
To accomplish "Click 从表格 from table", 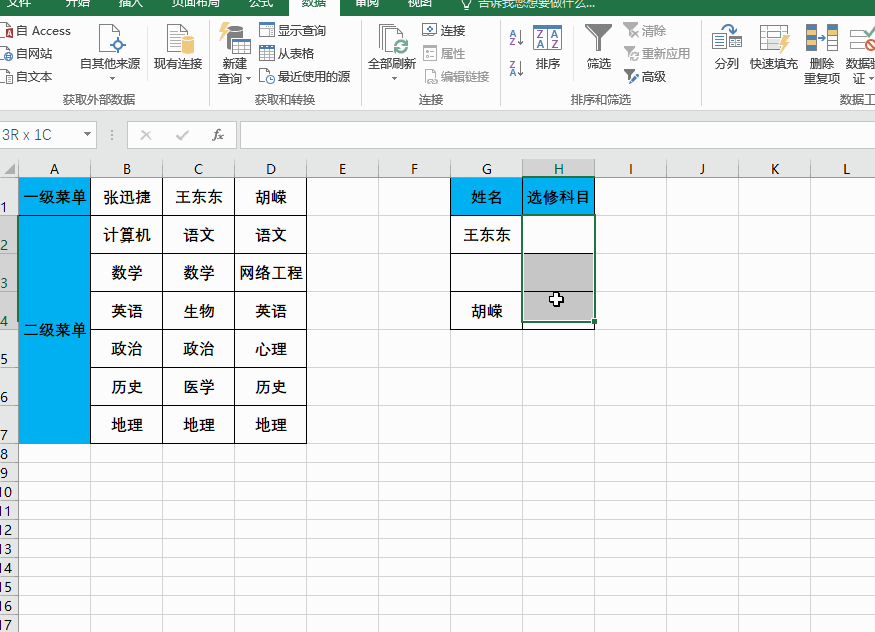I will point(287,54).
